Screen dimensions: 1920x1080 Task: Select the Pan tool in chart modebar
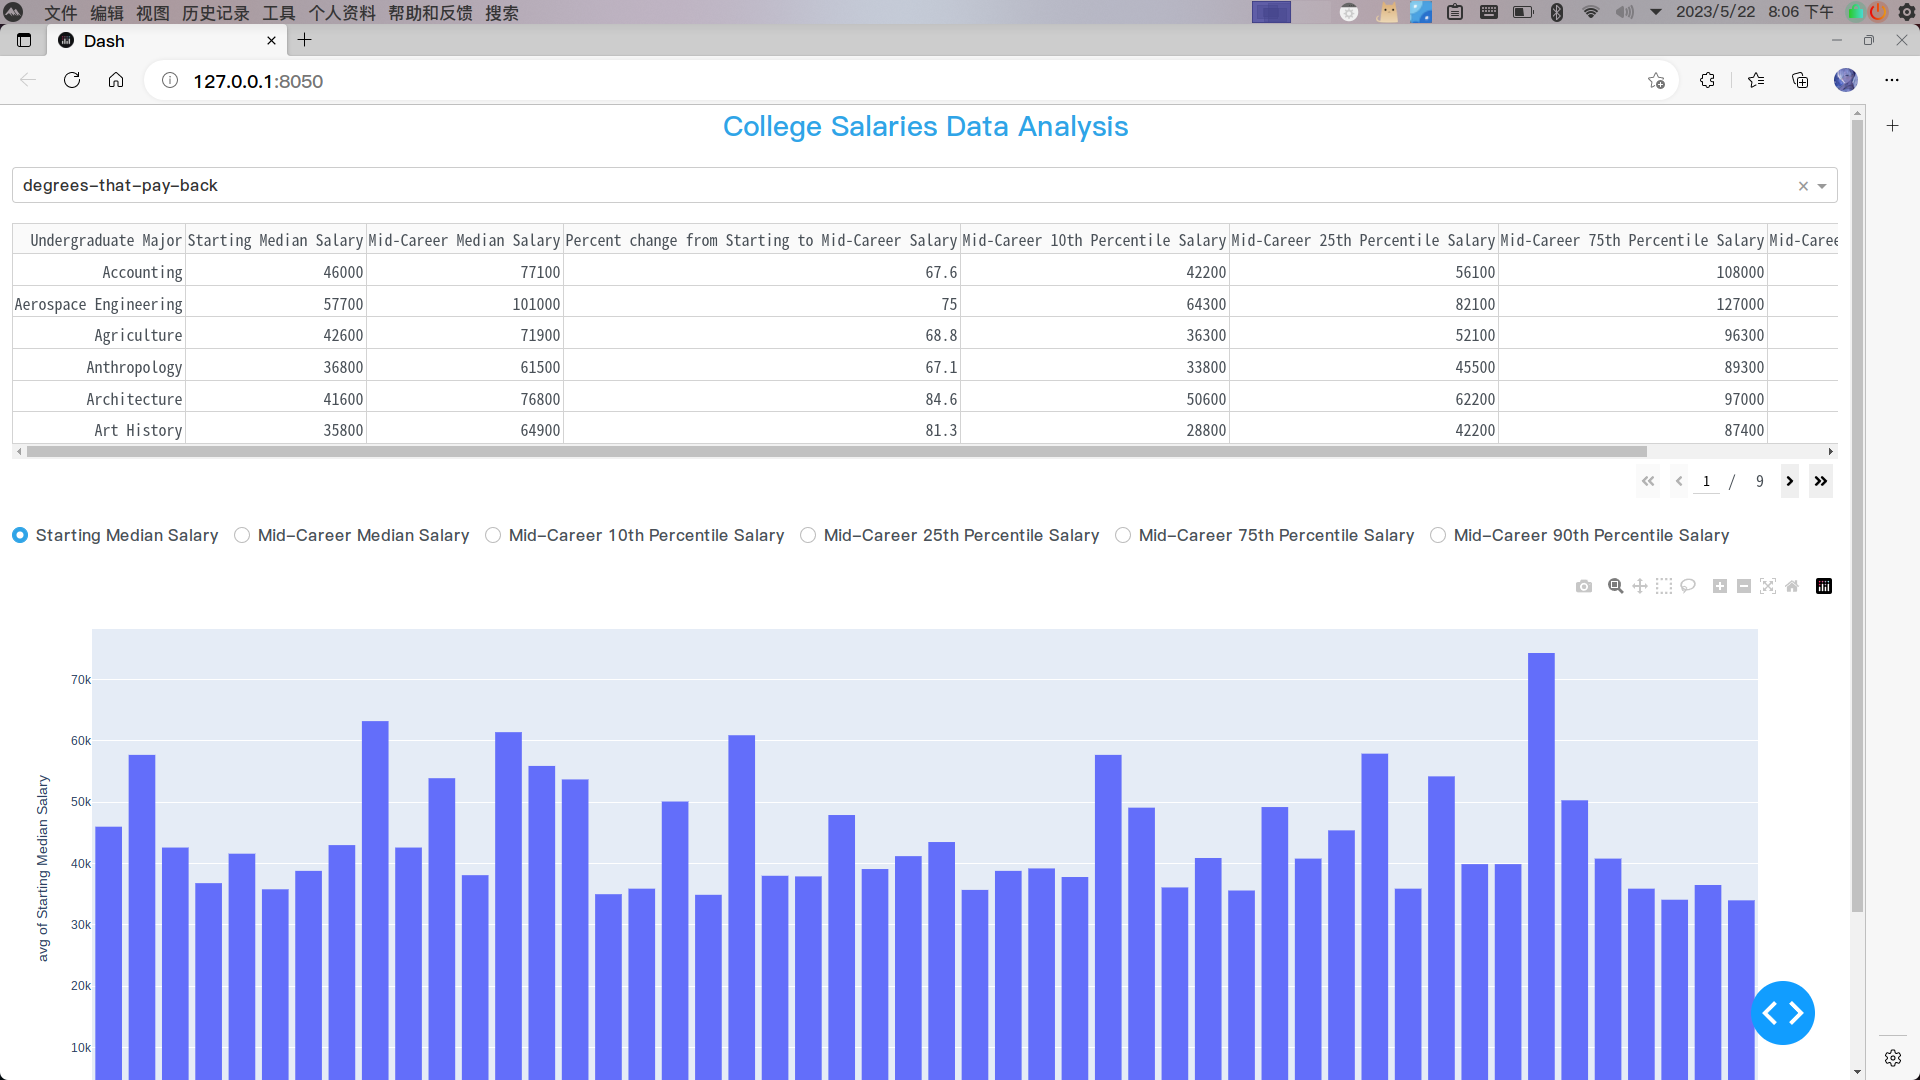1639,587
